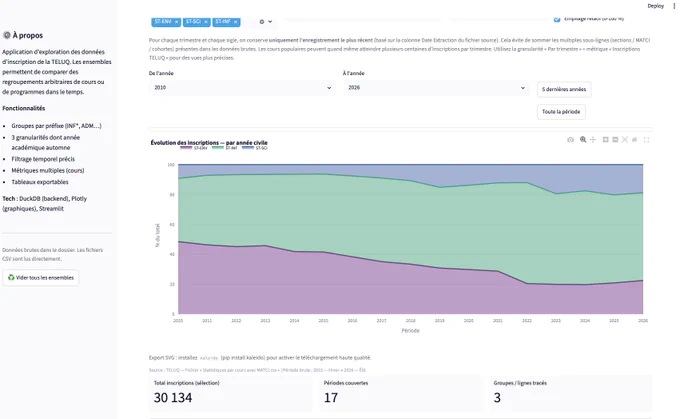The height and width of the screenshot is (419, 680).
Task: Click the 2018 x-axis tick label
Action: (x=410, y=321)
